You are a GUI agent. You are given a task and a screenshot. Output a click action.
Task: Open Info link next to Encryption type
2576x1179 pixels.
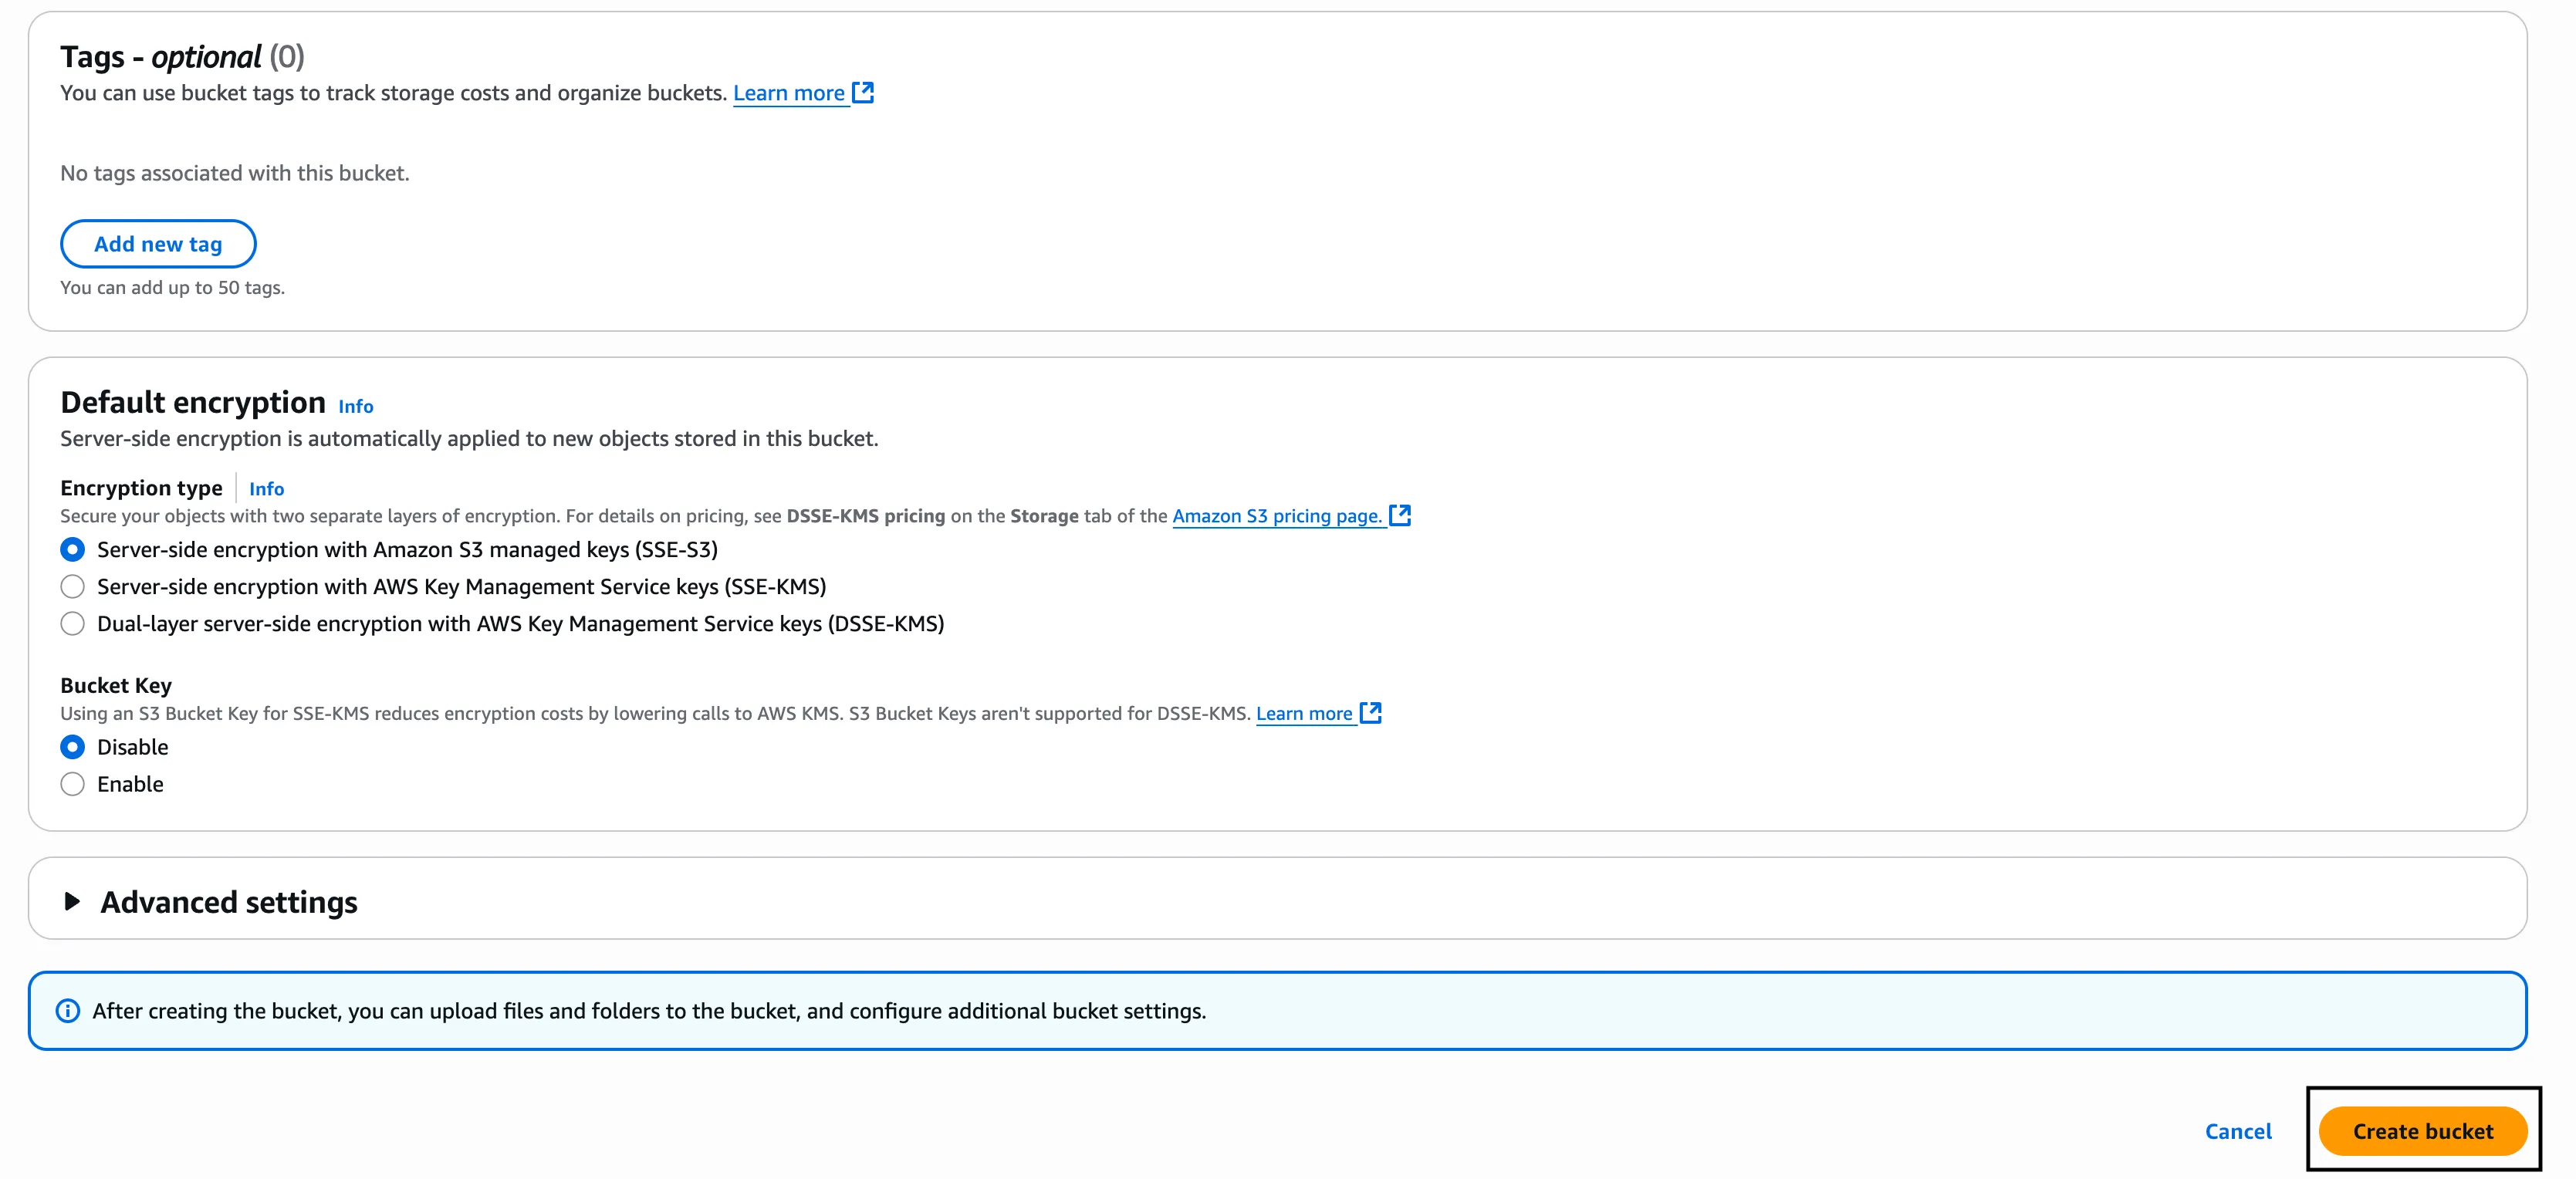(266, 489)
